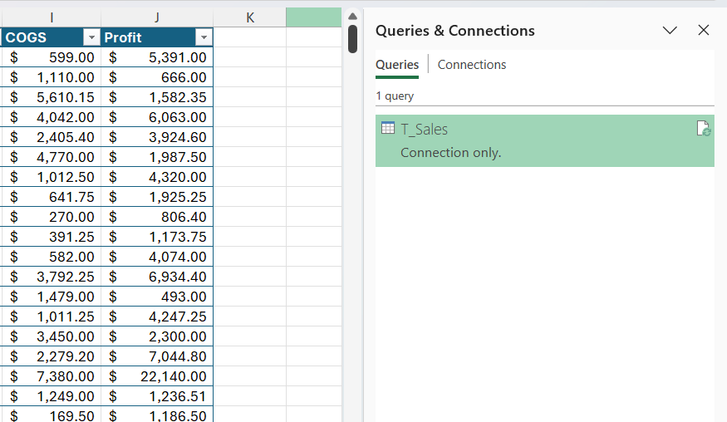Image resolution: width=727 pixels, height=422 pixels.
Task: Click the vertical scrollbar thumb
Action: (x=352, y=39)
